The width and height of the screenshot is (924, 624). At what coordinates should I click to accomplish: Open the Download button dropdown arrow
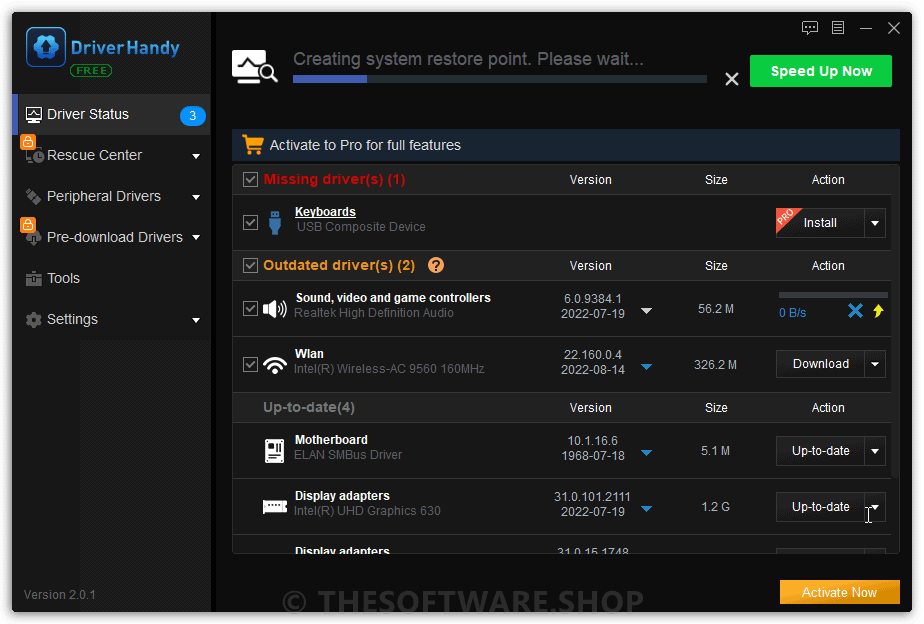coord(875,364)
